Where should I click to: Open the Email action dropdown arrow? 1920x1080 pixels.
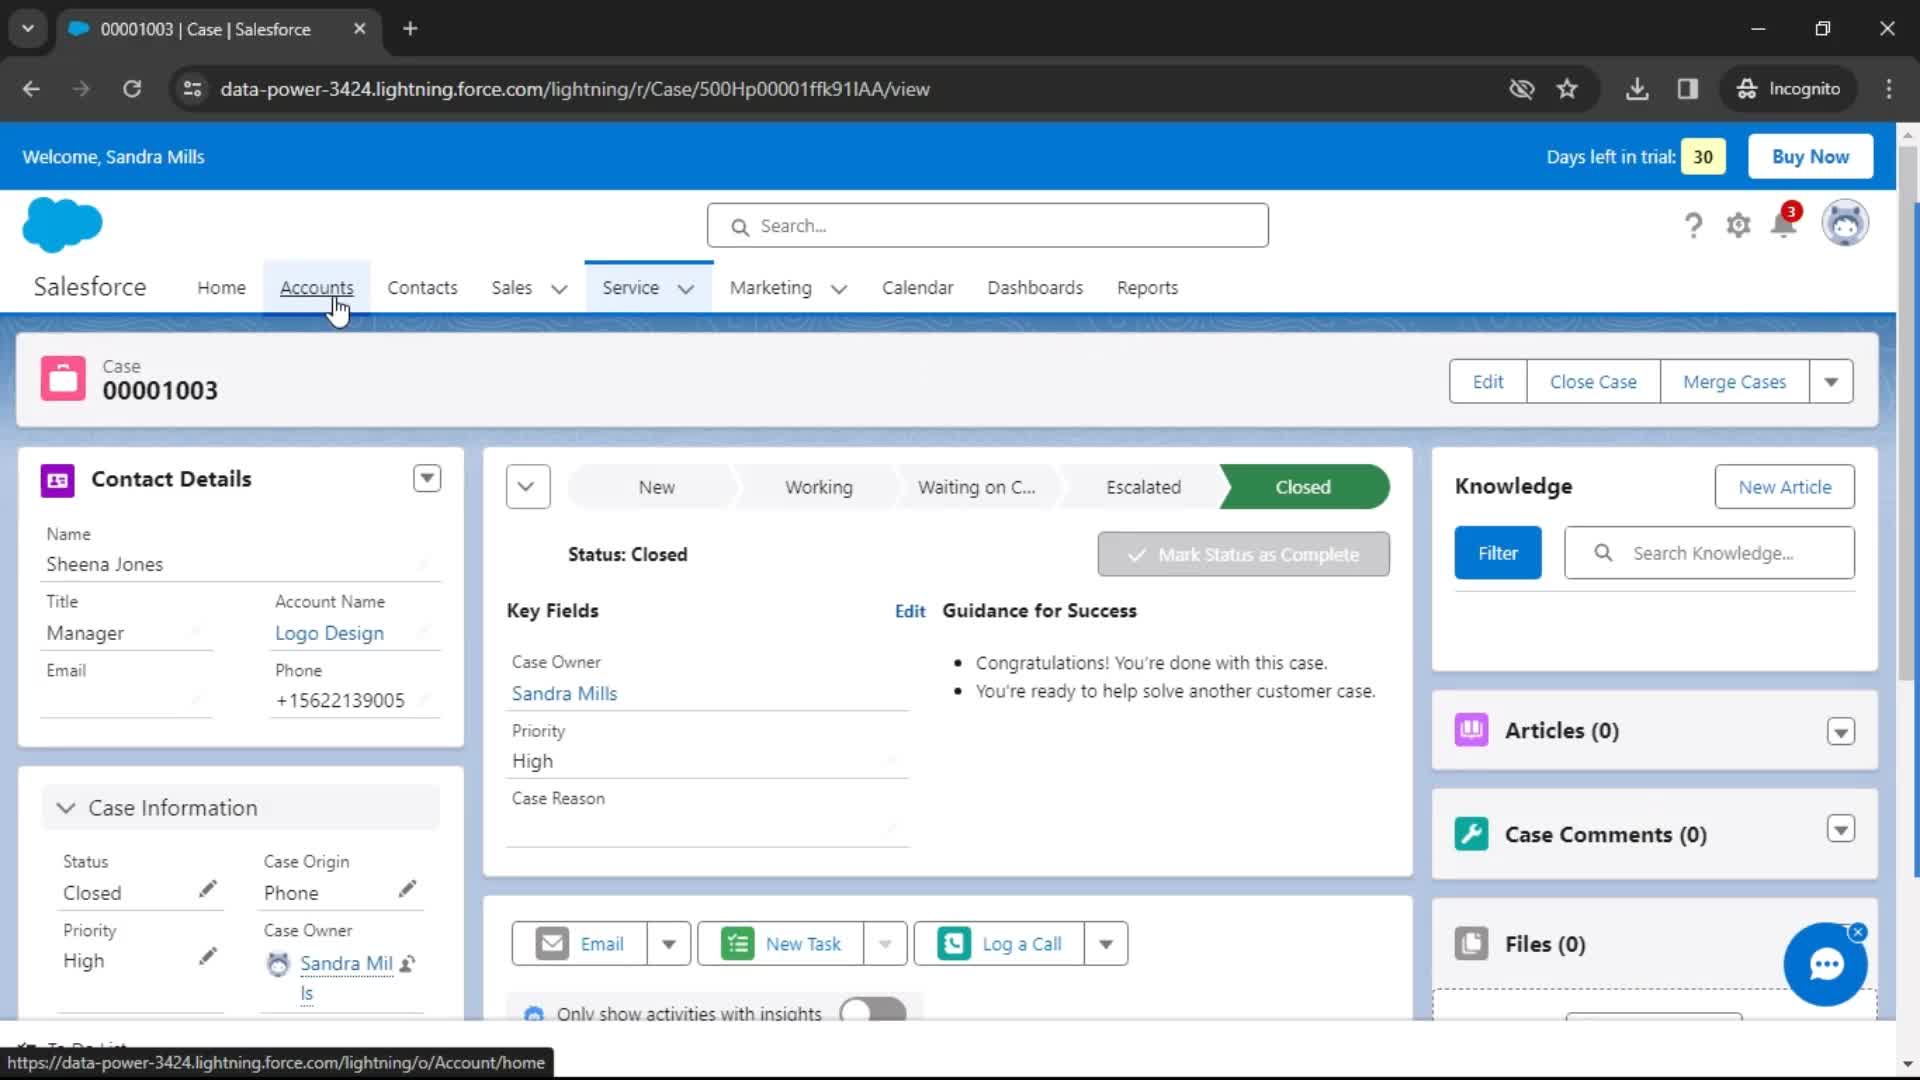coord(669,944)
